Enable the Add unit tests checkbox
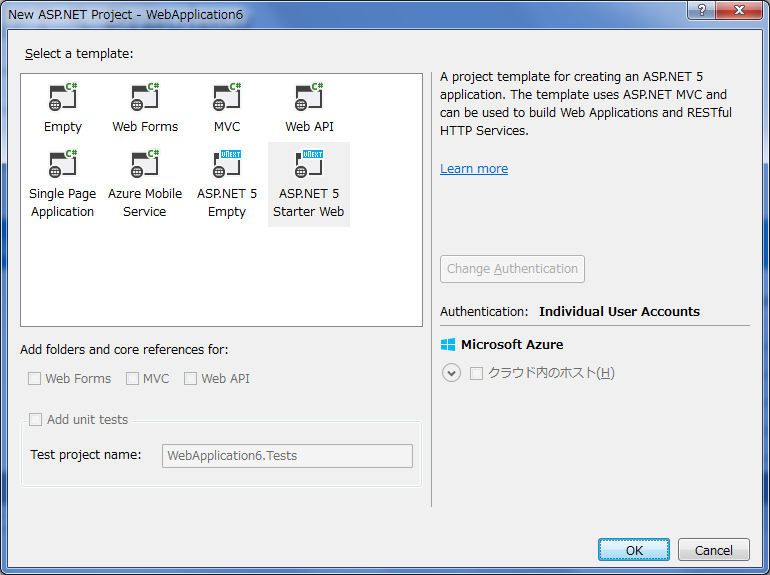Viewport: 770px width, 575px height. pyautogui.click(x=35, y=419)
